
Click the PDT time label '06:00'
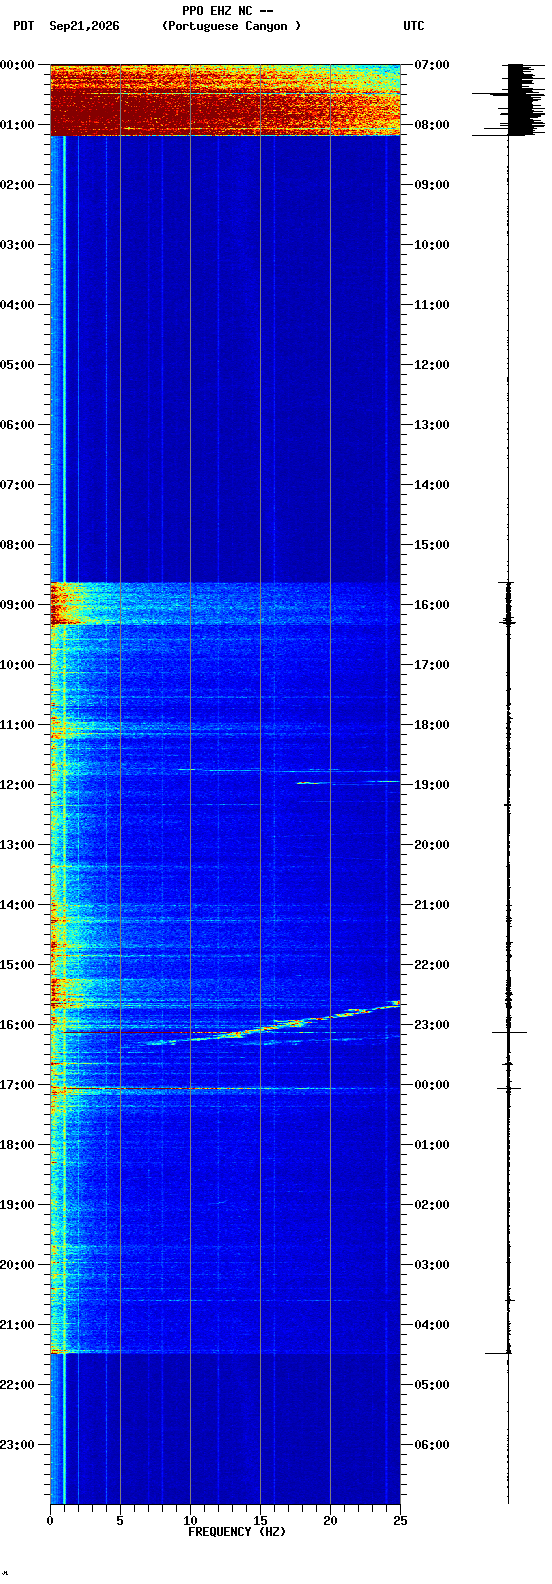pos(17,425)
